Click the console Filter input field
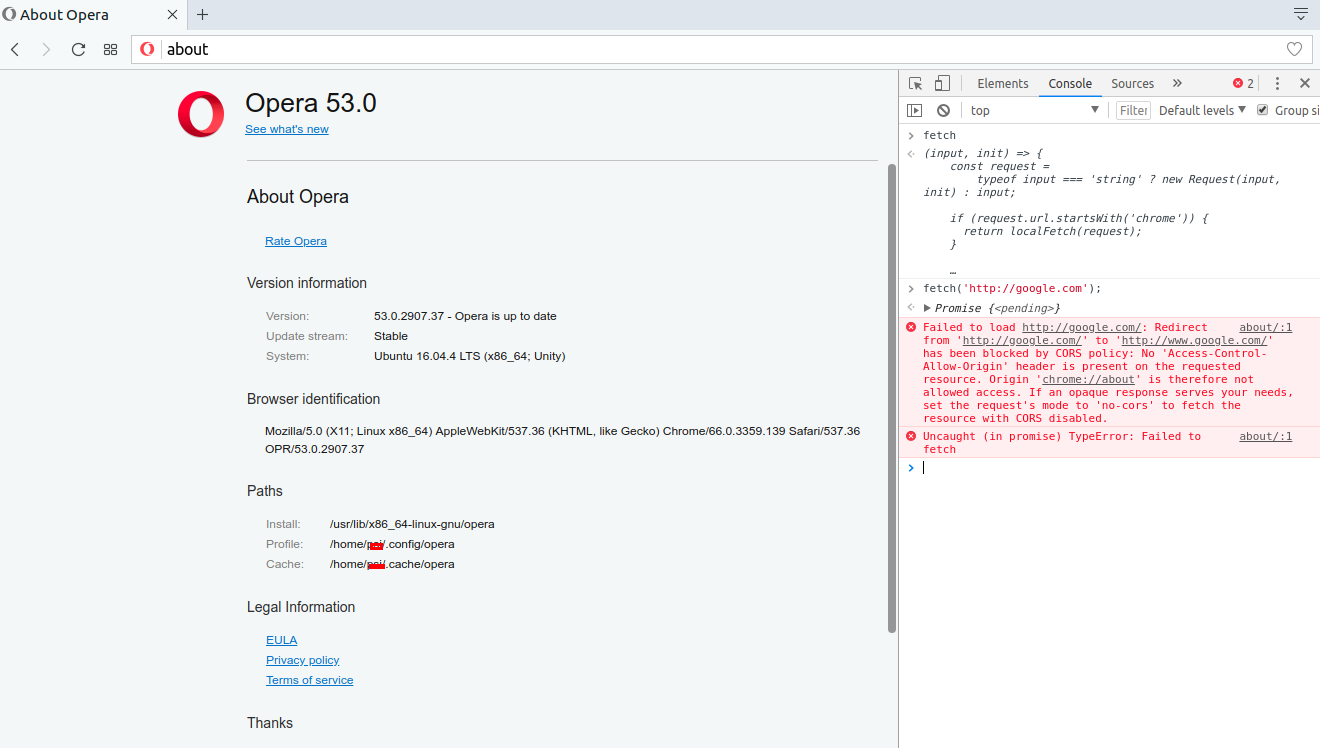Viewport: 1320px width, 748px height. [1133, 110]
